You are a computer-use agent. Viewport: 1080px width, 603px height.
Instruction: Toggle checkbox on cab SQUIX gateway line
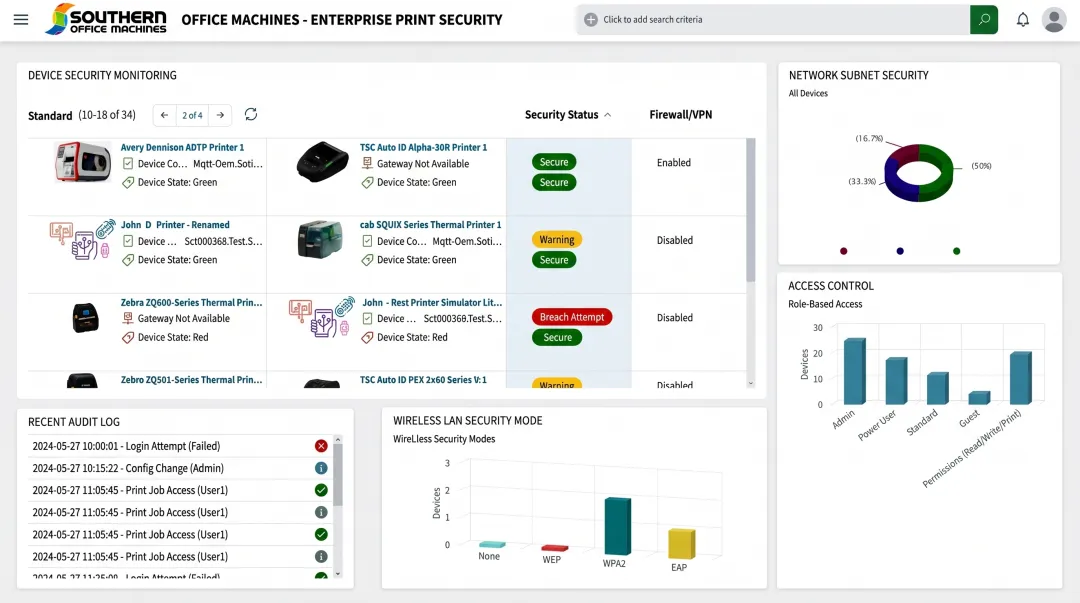[367, 241]
